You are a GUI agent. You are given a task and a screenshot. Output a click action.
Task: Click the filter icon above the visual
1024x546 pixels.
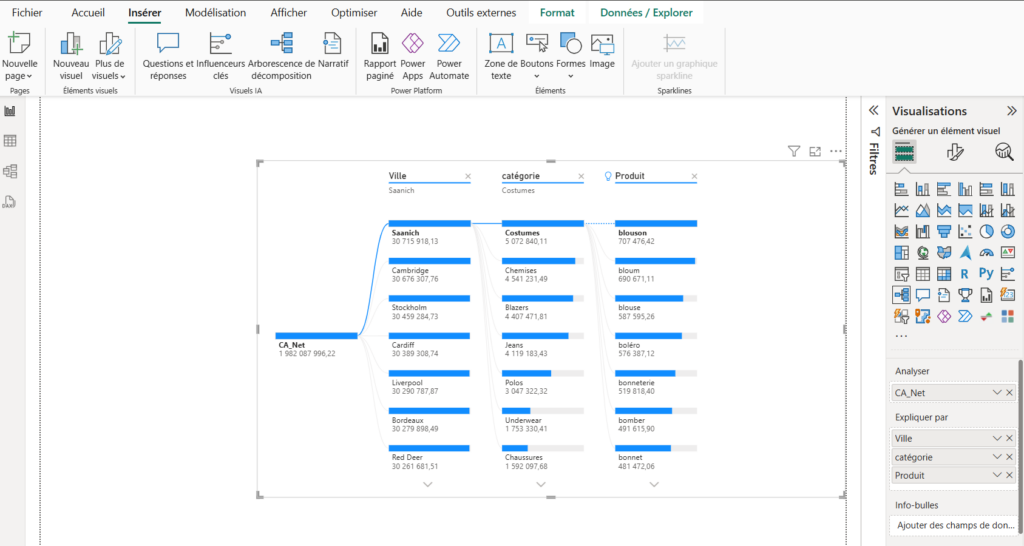[x=794, y=151]
